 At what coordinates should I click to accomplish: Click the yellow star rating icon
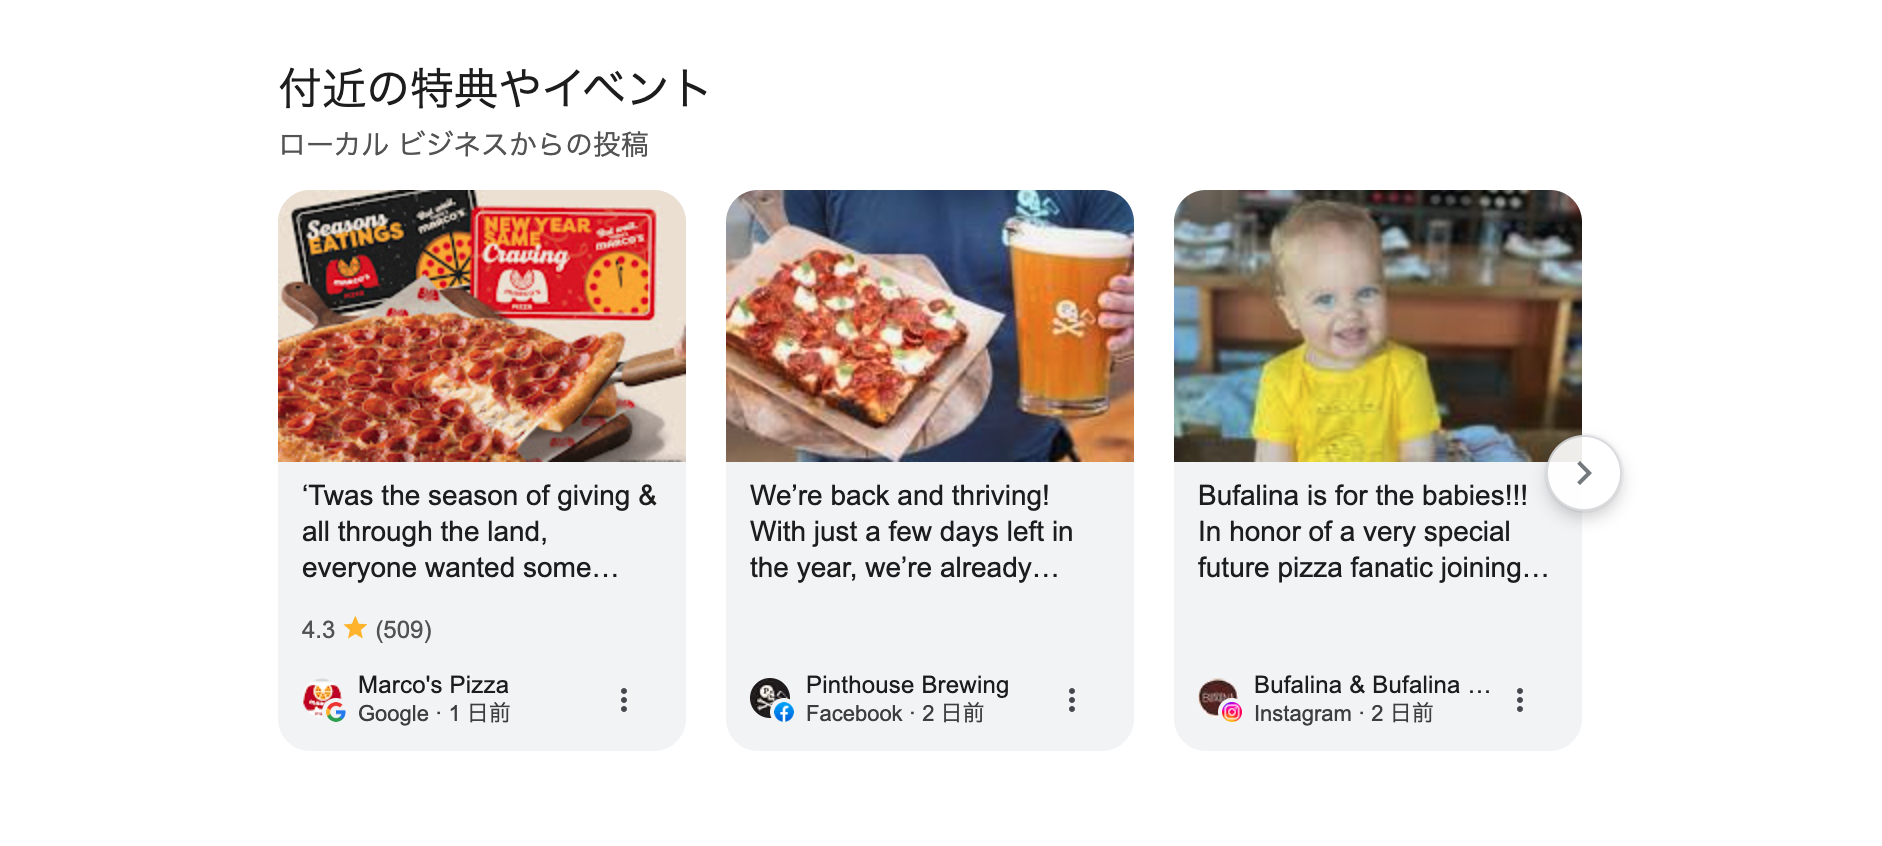[355, 628]
